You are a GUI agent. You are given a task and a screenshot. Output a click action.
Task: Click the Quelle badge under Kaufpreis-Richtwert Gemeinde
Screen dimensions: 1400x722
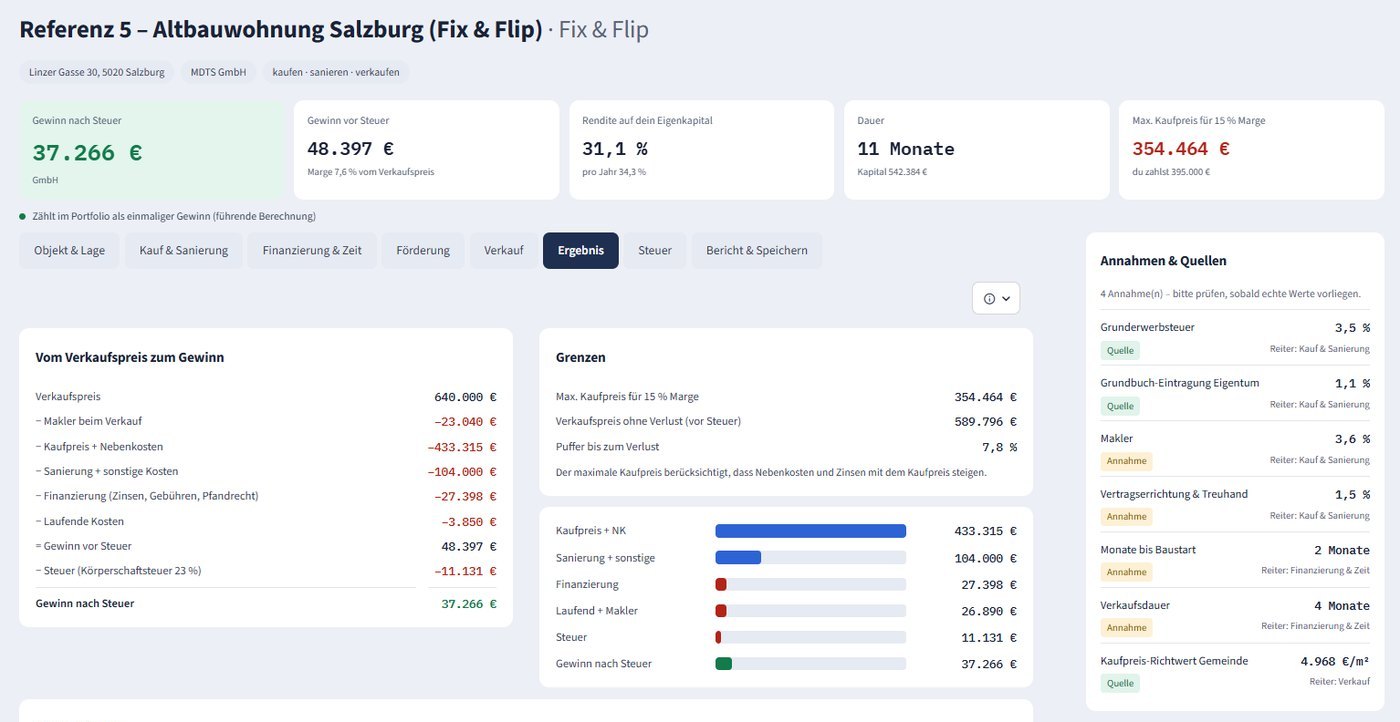coord(1120,684)
